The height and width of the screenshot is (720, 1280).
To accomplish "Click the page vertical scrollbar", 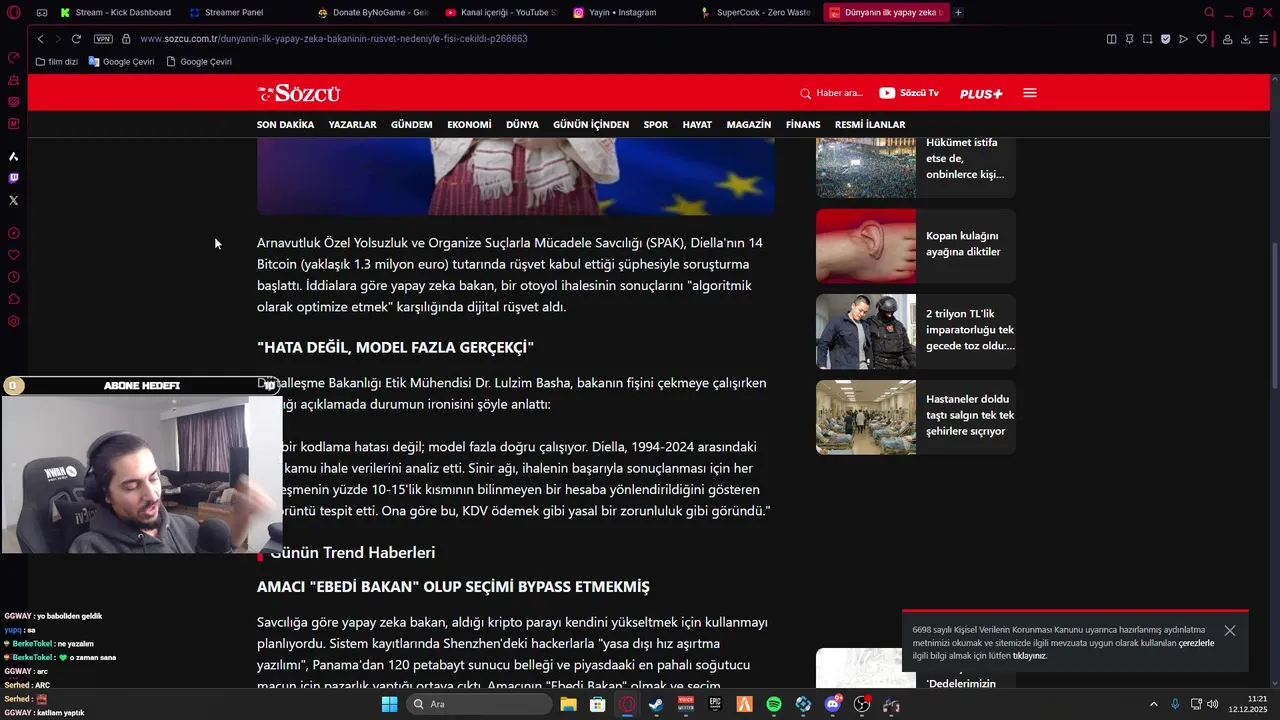I will click(1274, 316).
